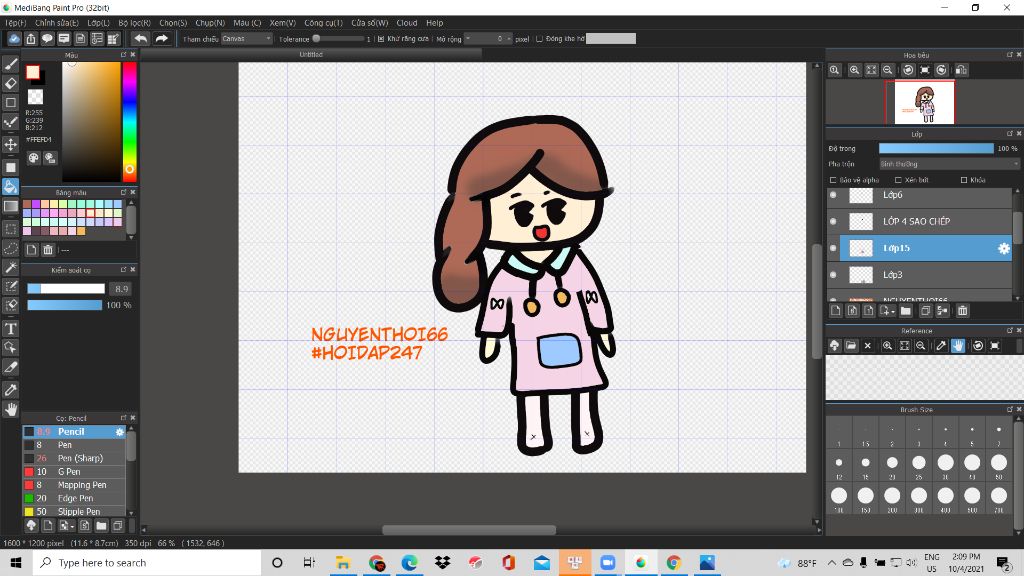This screenshot has height=576, width=1024.
Task: Open the Công cụ menu
Action: click(323, 23)
